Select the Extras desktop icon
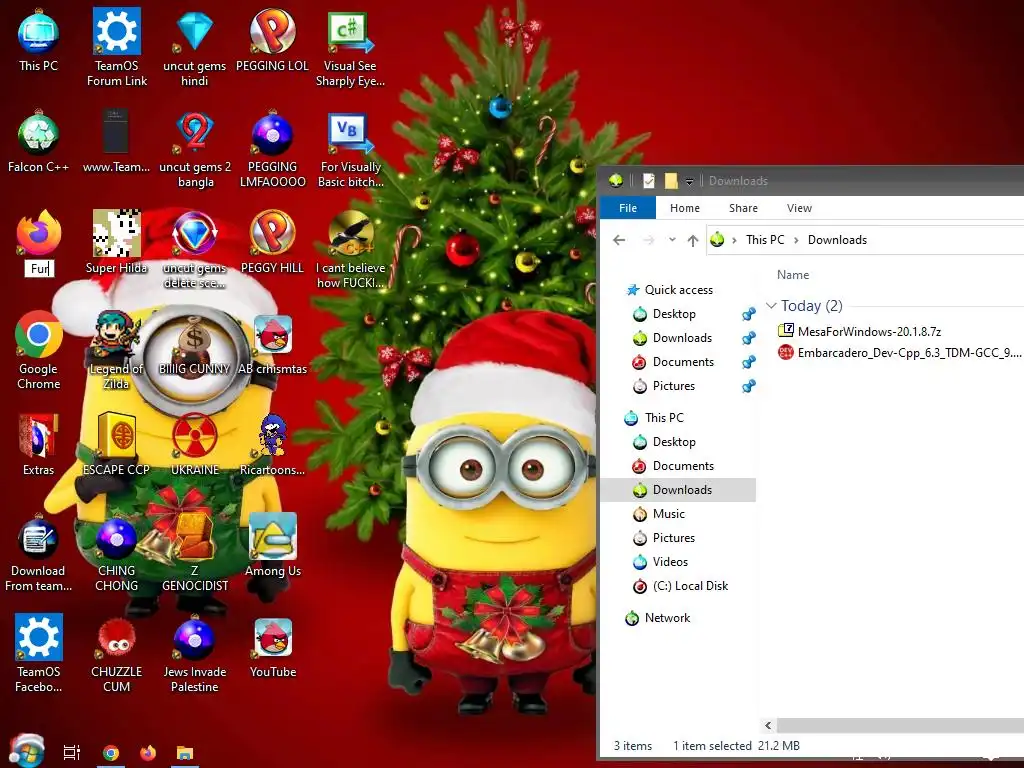Image resolution: width=1024 pixels, height=768 pixels. [39, 444]
